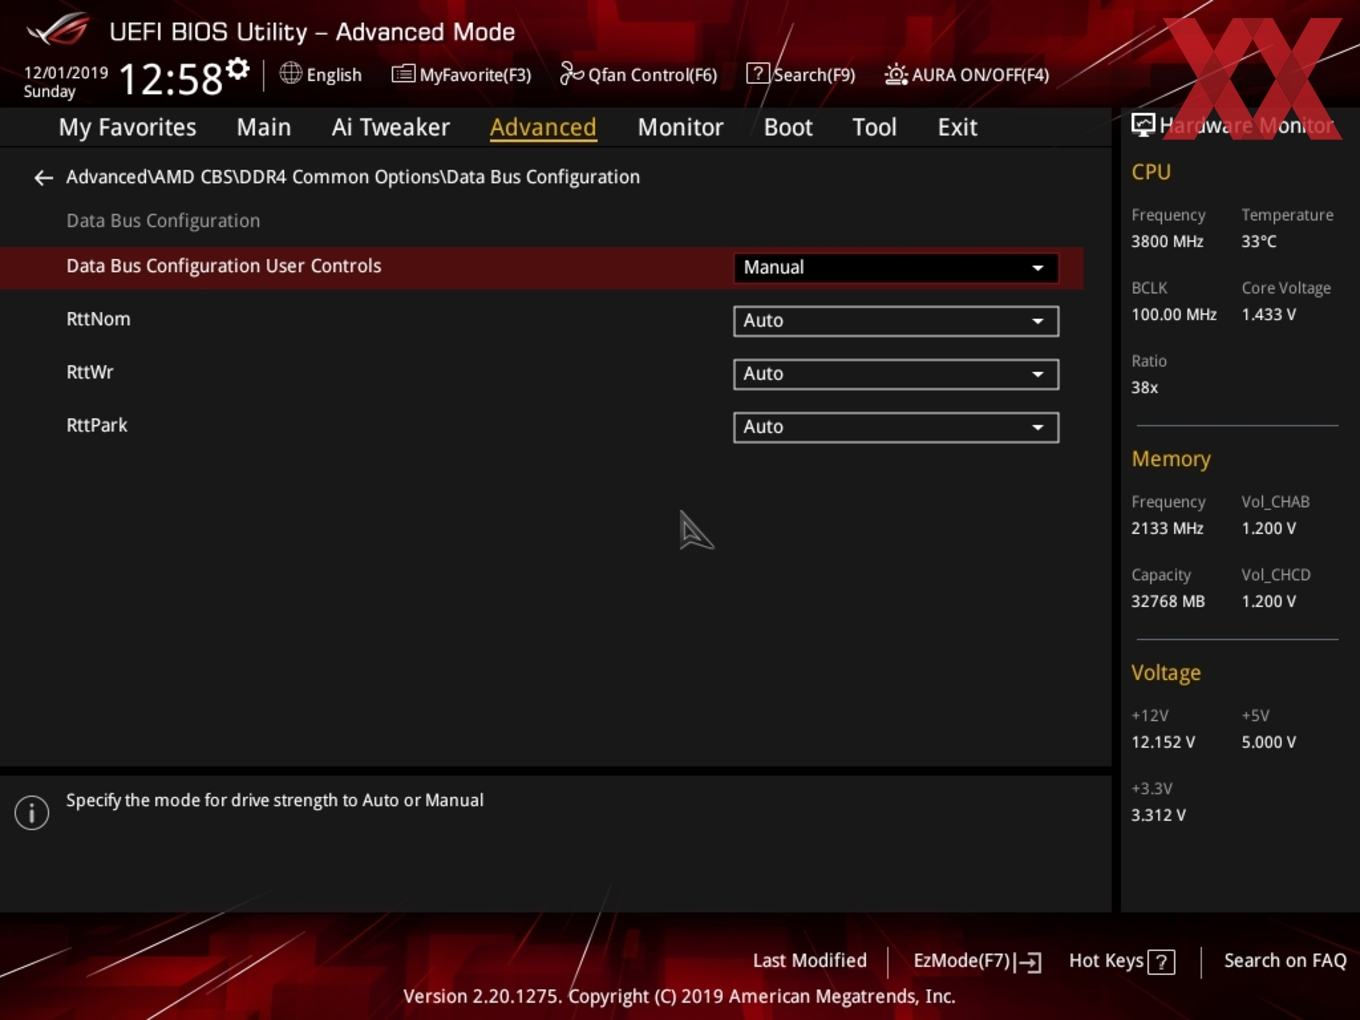Click the Hardware Monitor screen icon
The width and height of the screenshot is (1360, 1020).
point(1143,125)
